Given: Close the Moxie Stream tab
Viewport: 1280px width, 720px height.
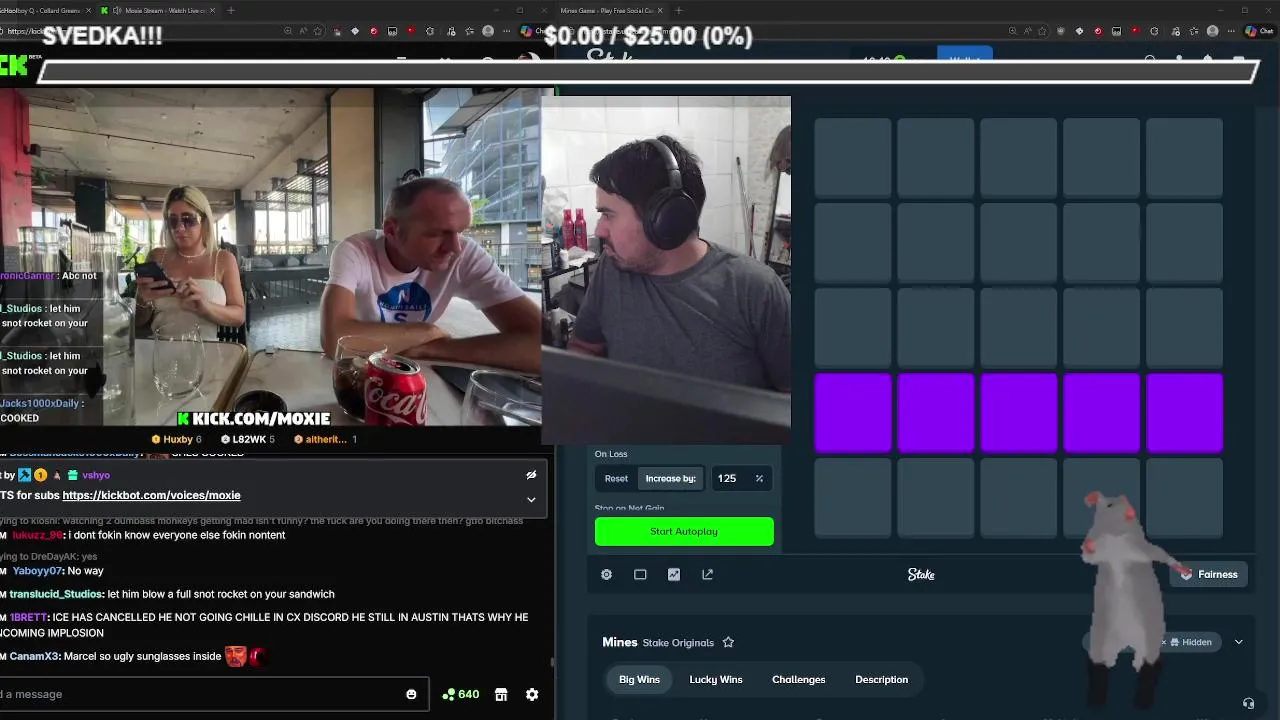Looking at the screenshot, I should pos(212,10).
